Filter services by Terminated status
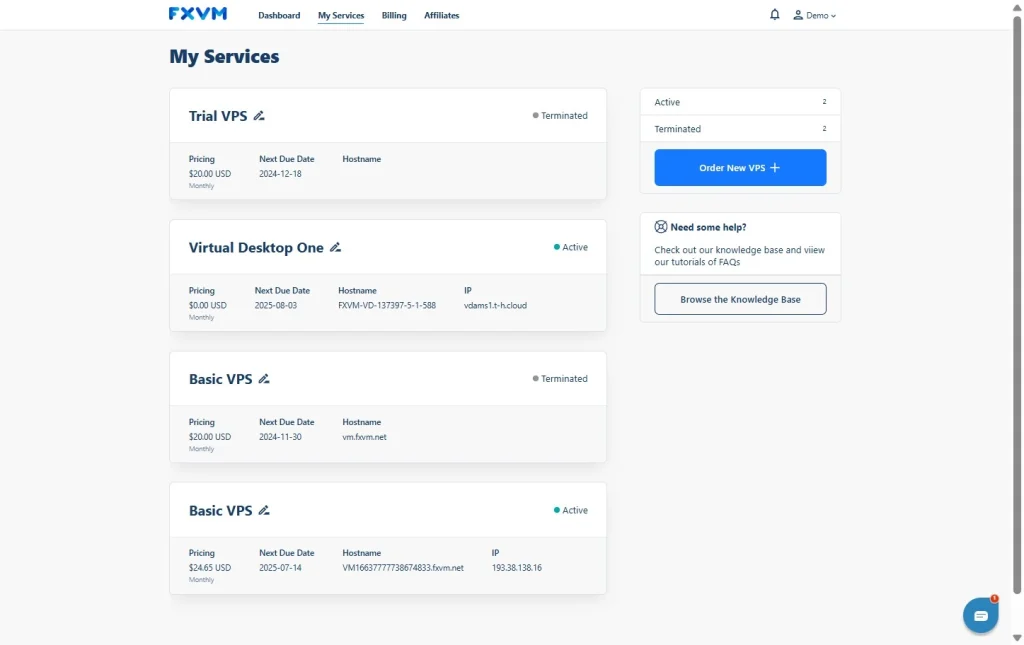Image resolution: width=1024 pixels, height=645 pixels. click(740, 129)
